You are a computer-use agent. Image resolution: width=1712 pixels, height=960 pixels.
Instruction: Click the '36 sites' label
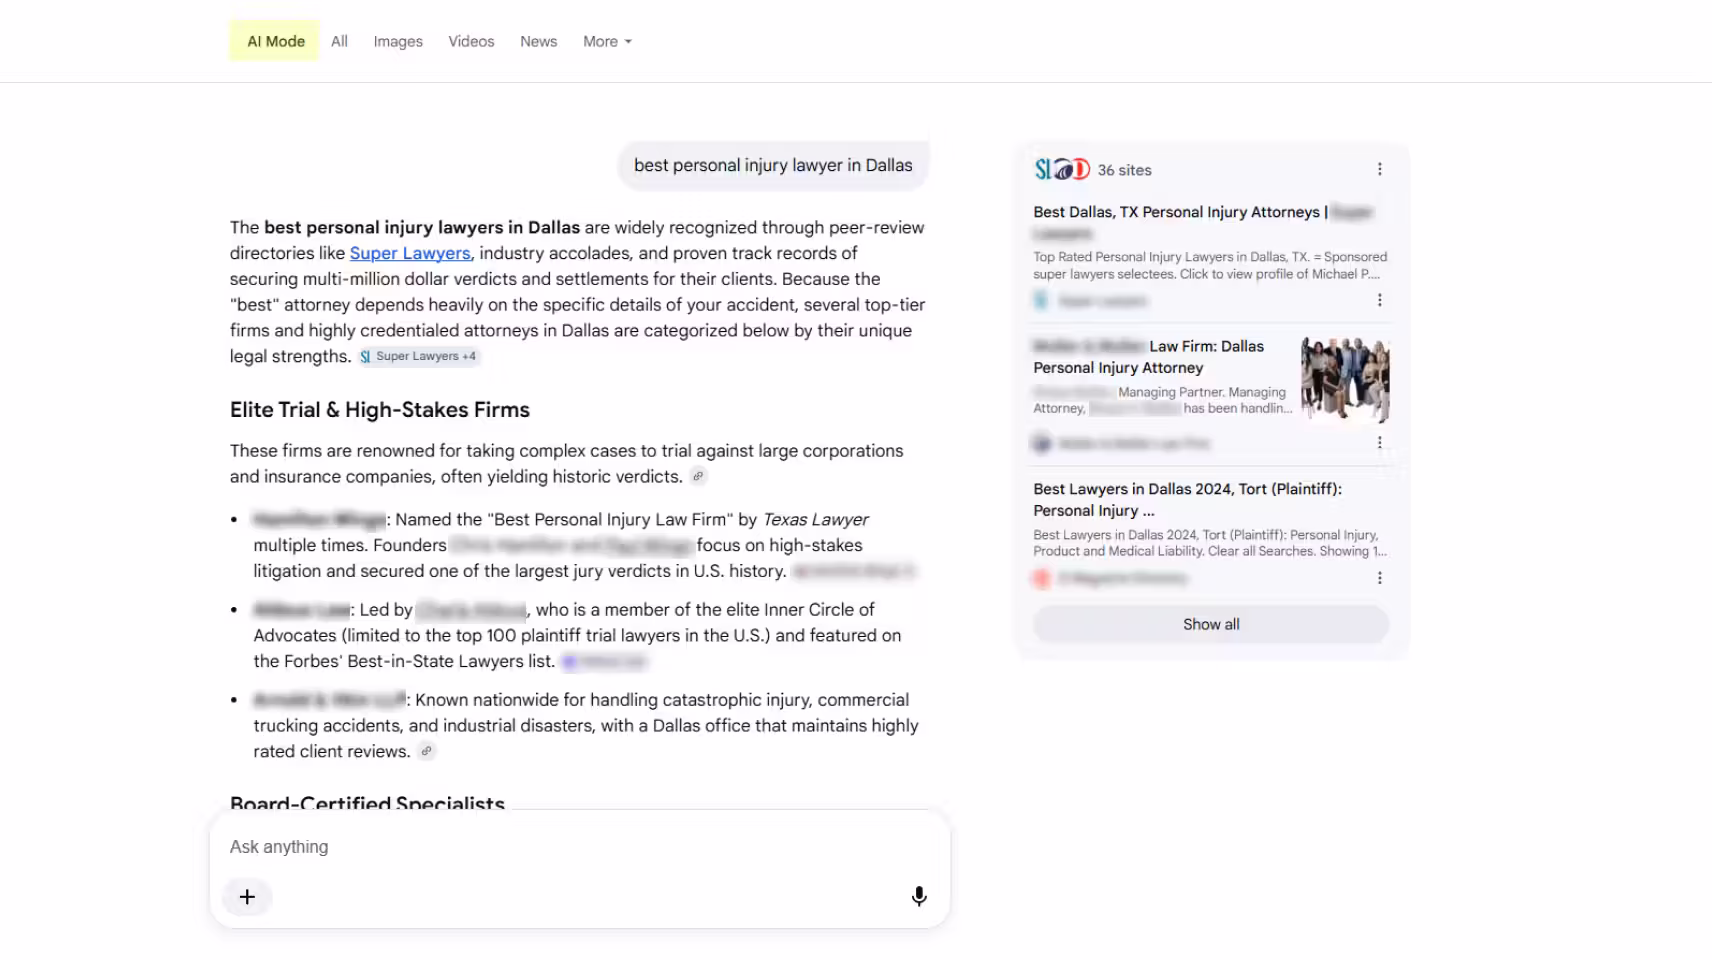tap(1125, 170)
